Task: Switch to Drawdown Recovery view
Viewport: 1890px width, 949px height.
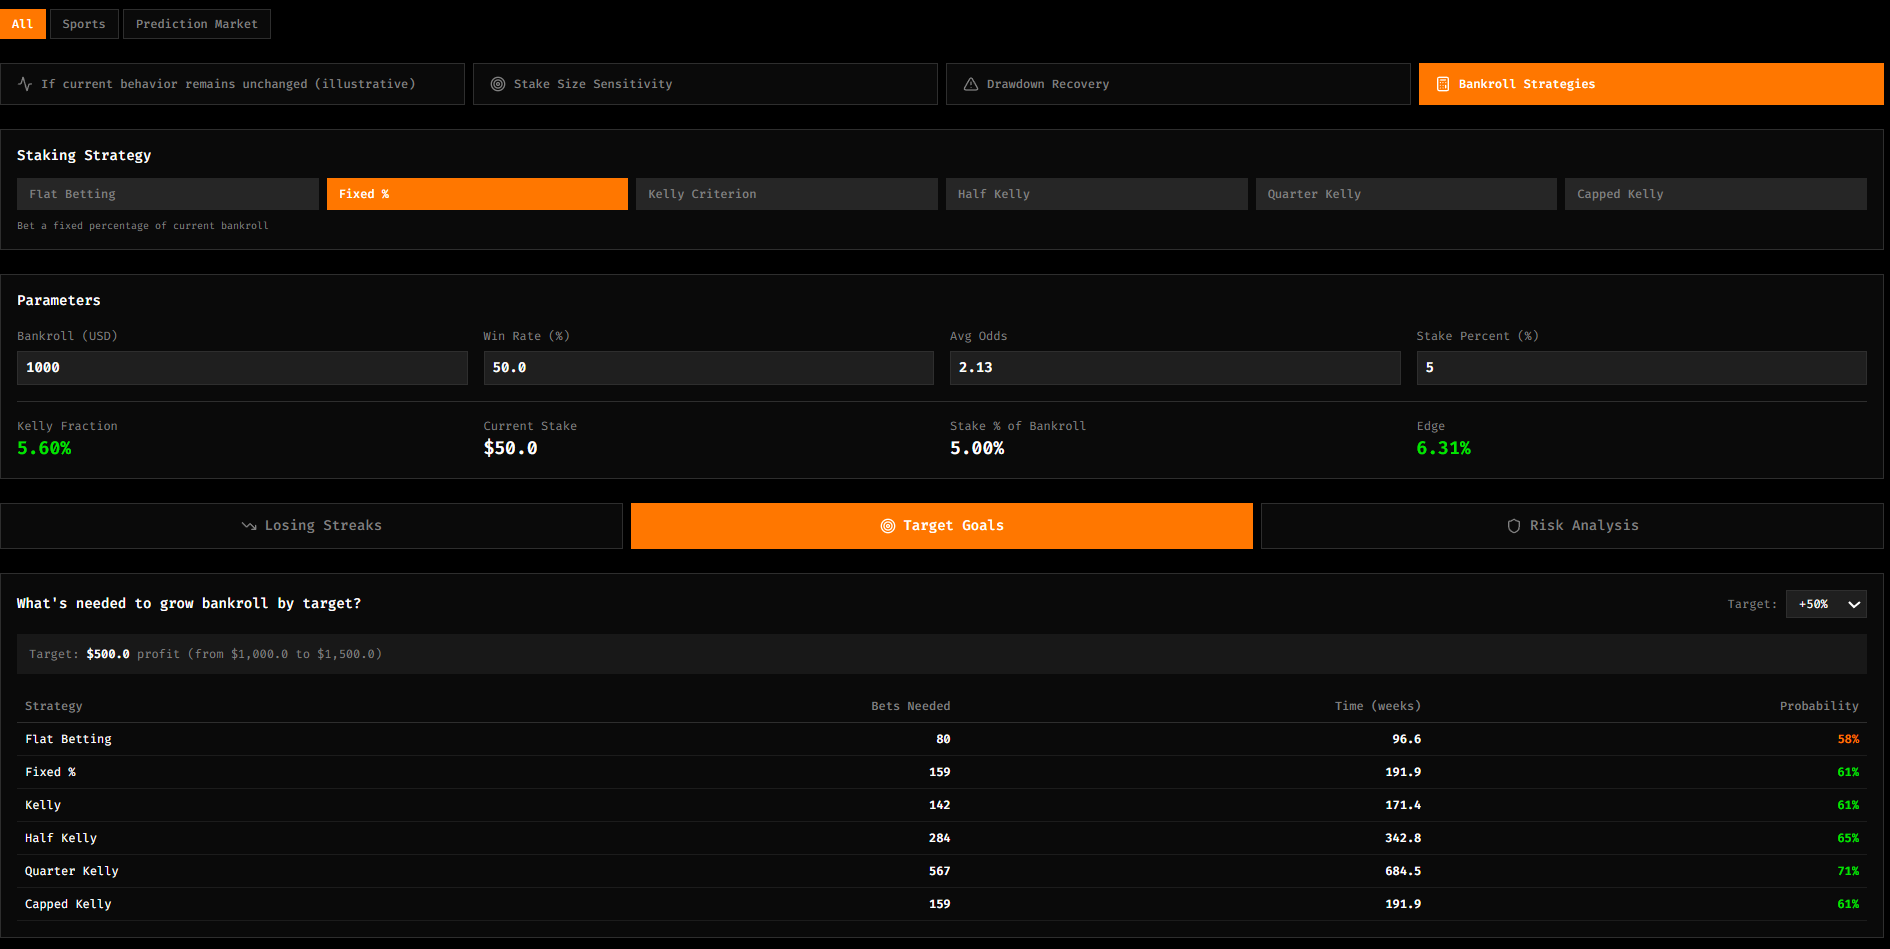Action: pyautogui.click(x=1177, y=84)
